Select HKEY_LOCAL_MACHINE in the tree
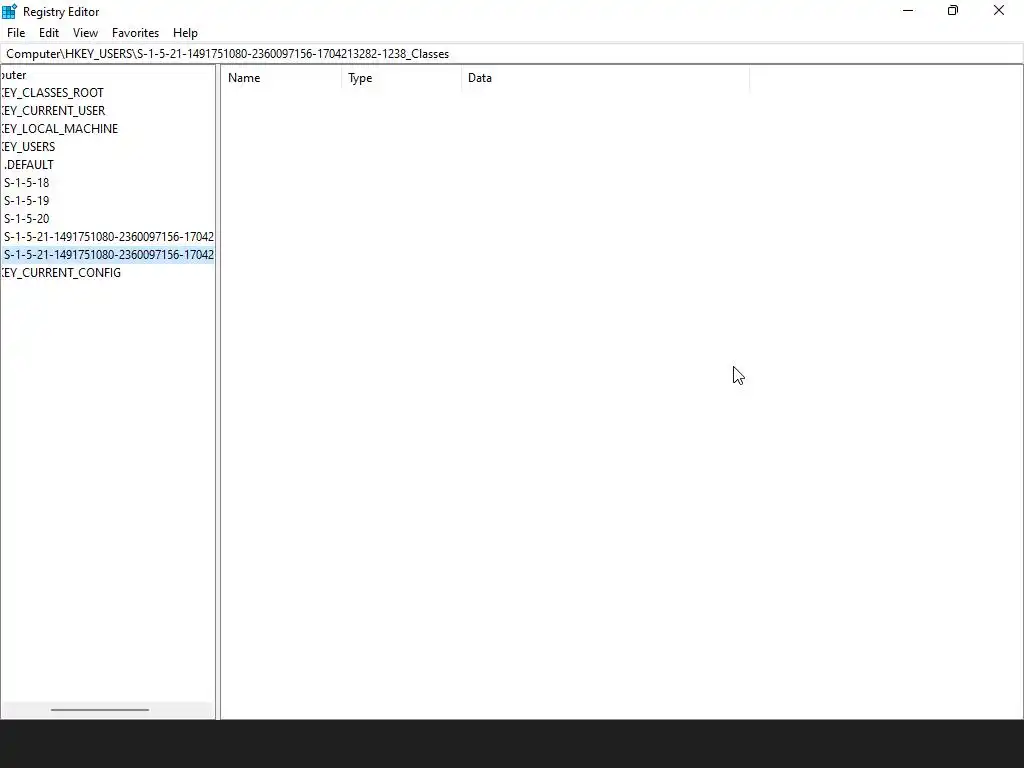 (x=59, y=129)
